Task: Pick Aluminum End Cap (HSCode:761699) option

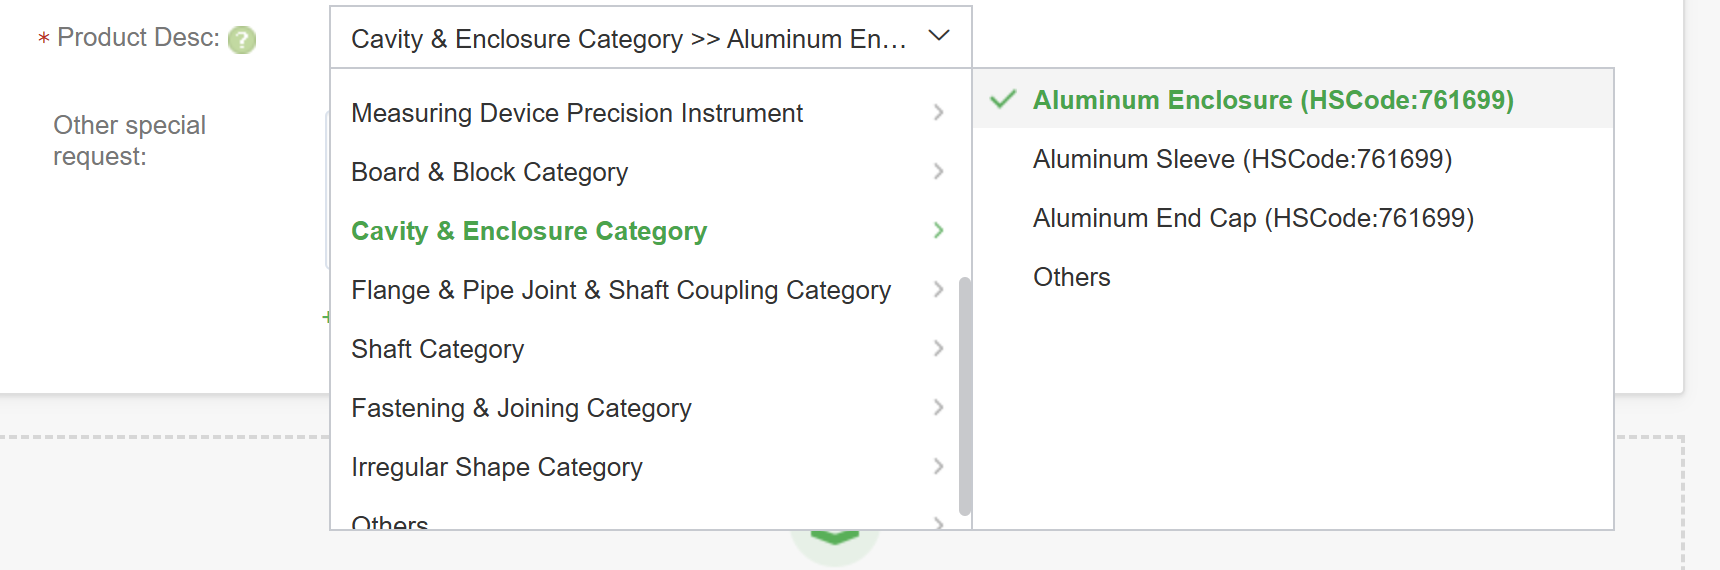Action: (x=1253, y=218)
